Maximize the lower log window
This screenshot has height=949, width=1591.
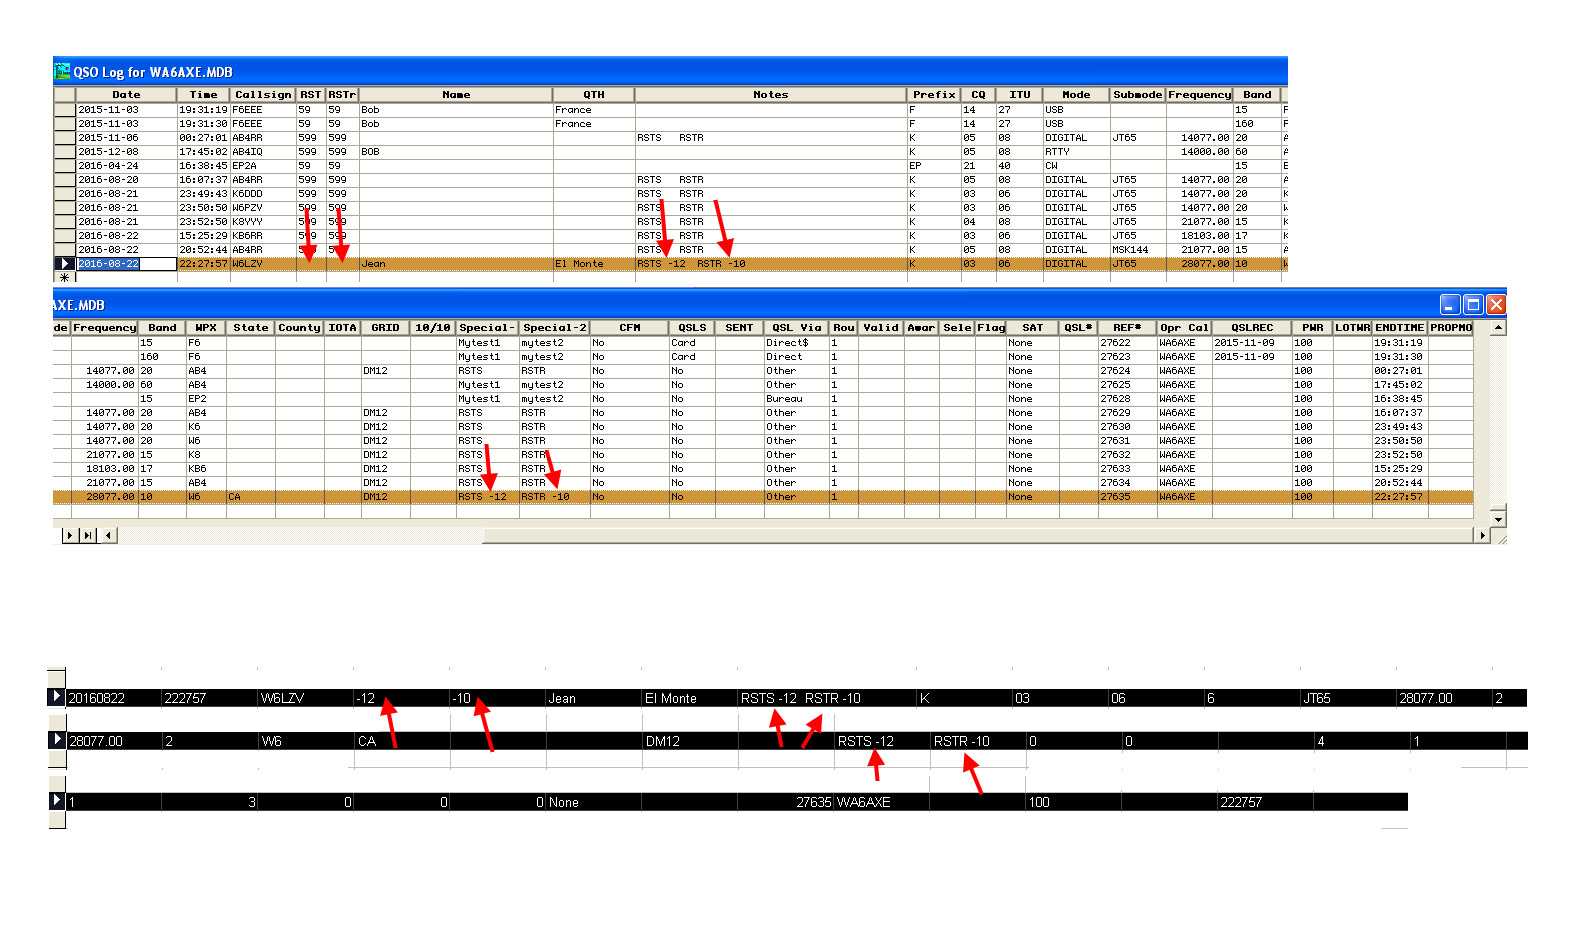(1473, 305)
